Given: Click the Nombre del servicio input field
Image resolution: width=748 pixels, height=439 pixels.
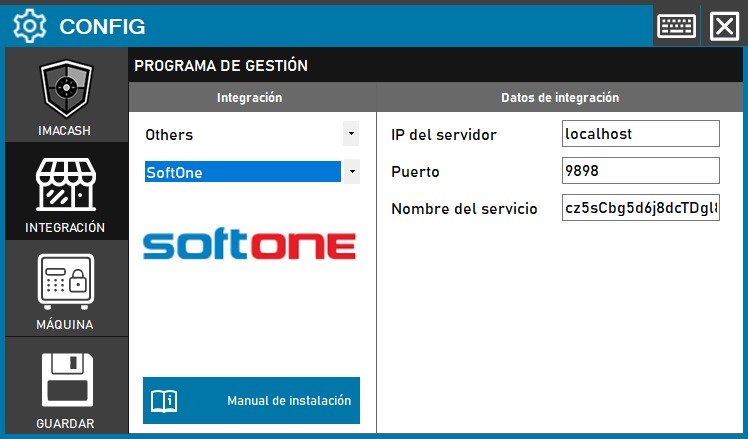Looking at the screenshot, I should pyautogui.click(x=641, y=209).
